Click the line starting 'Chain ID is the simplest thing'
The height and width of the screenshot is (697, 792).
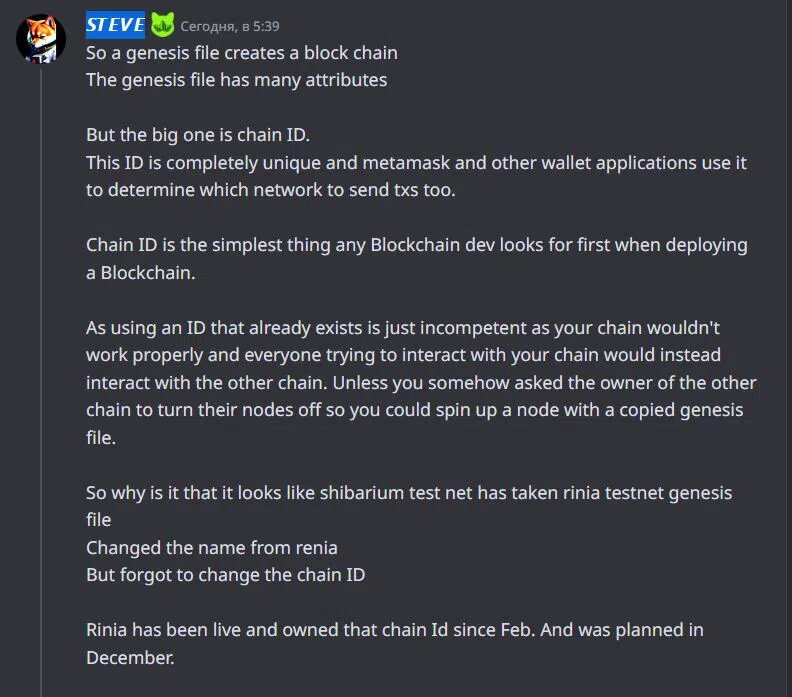[x=417, y=245]
